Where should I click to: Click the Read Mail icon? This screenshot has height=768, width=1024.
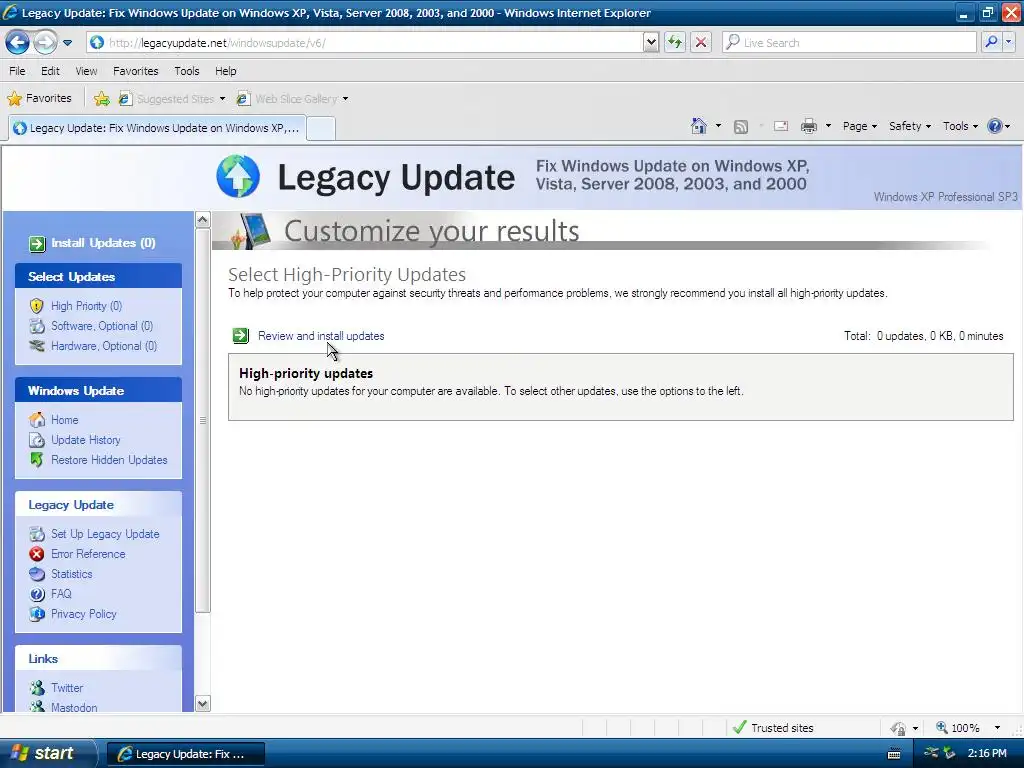click(781, 126)
